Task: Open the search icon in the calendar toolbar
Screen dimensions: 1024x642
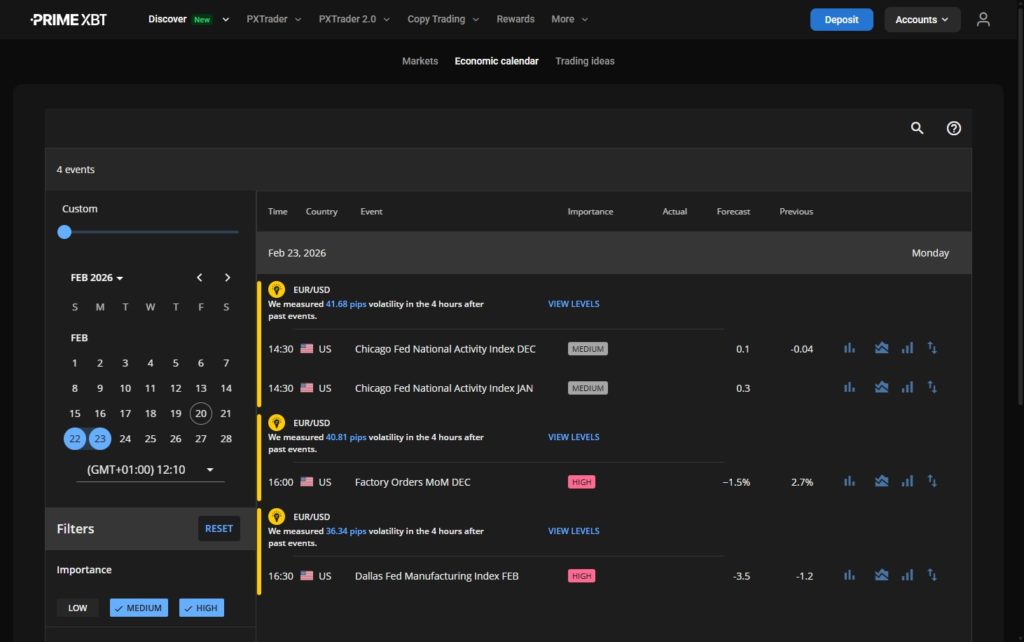Action: coord(917,128)
